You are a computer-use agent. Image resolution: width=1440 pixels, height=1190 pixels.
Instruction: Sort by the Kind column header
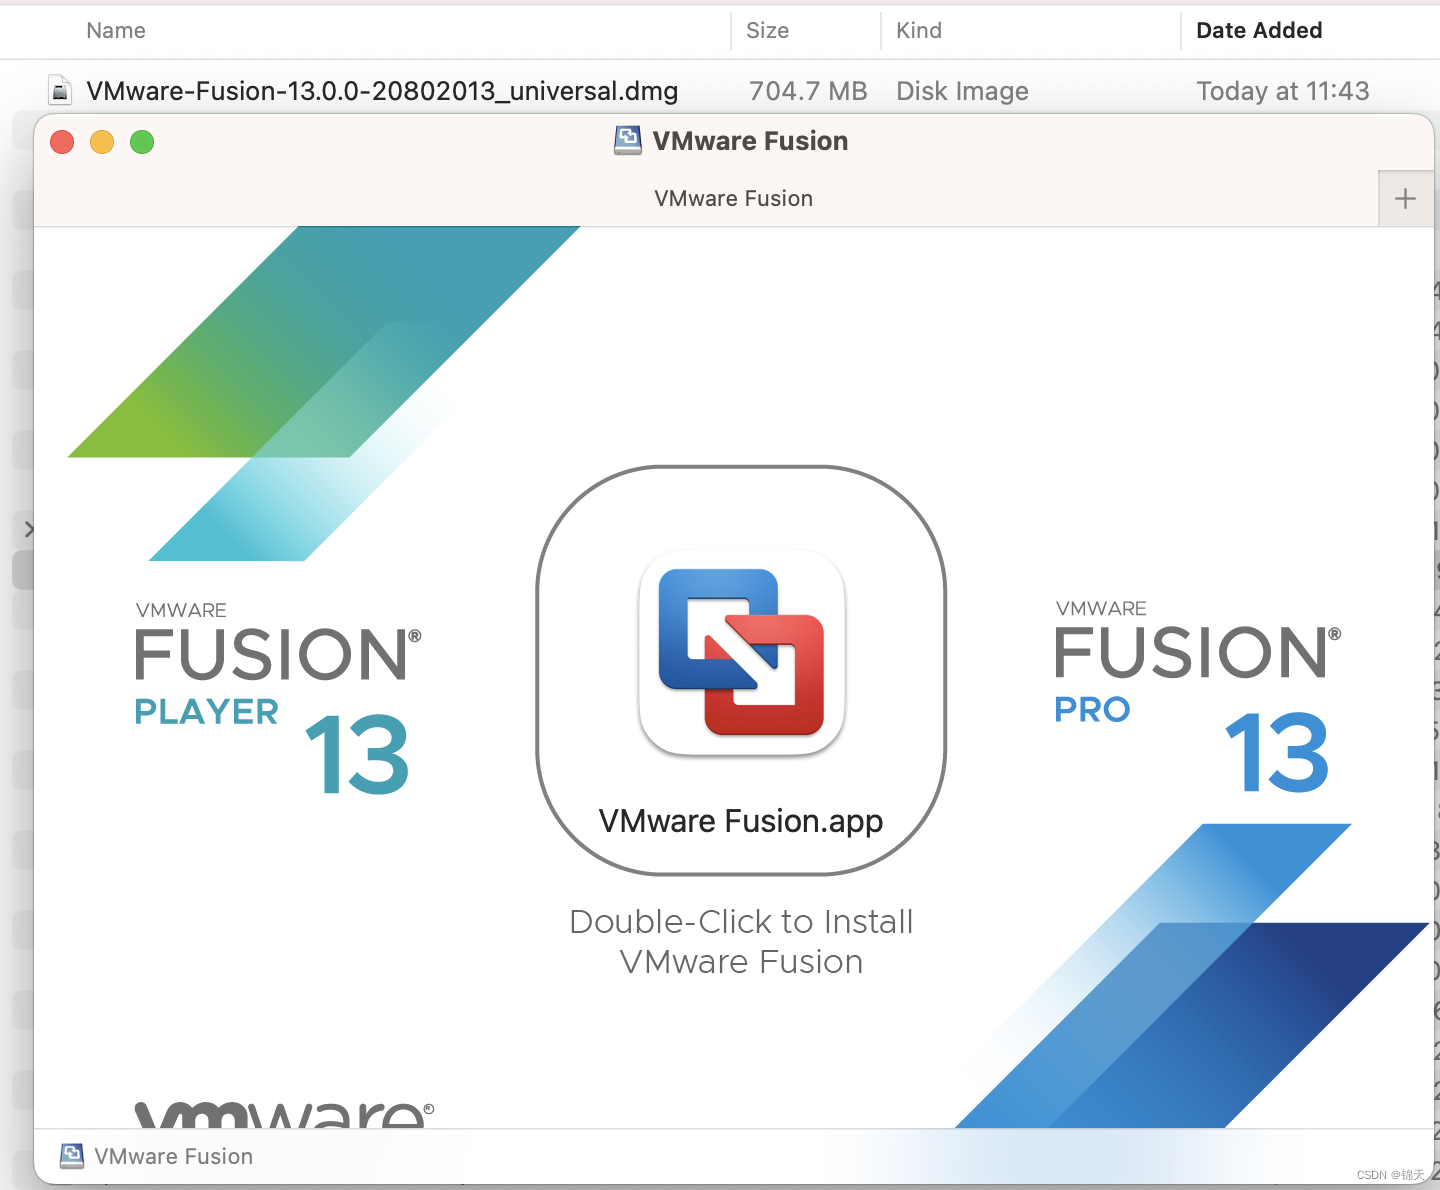click(919, 31)
